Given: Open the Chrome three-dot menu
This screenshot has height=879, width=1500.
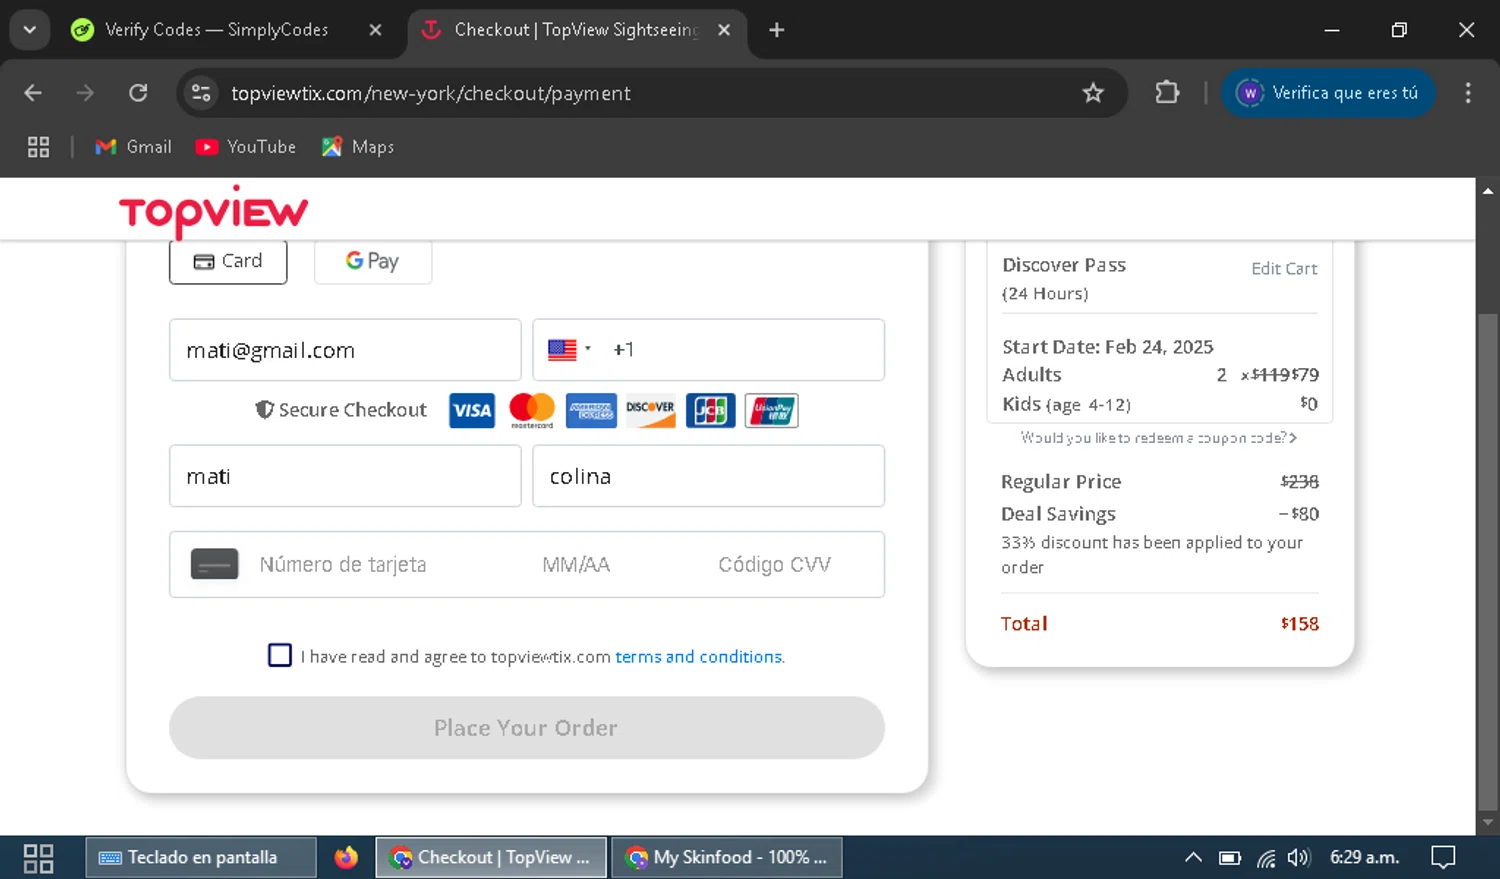Looking at the screenshot, I should coord(1468,93).
